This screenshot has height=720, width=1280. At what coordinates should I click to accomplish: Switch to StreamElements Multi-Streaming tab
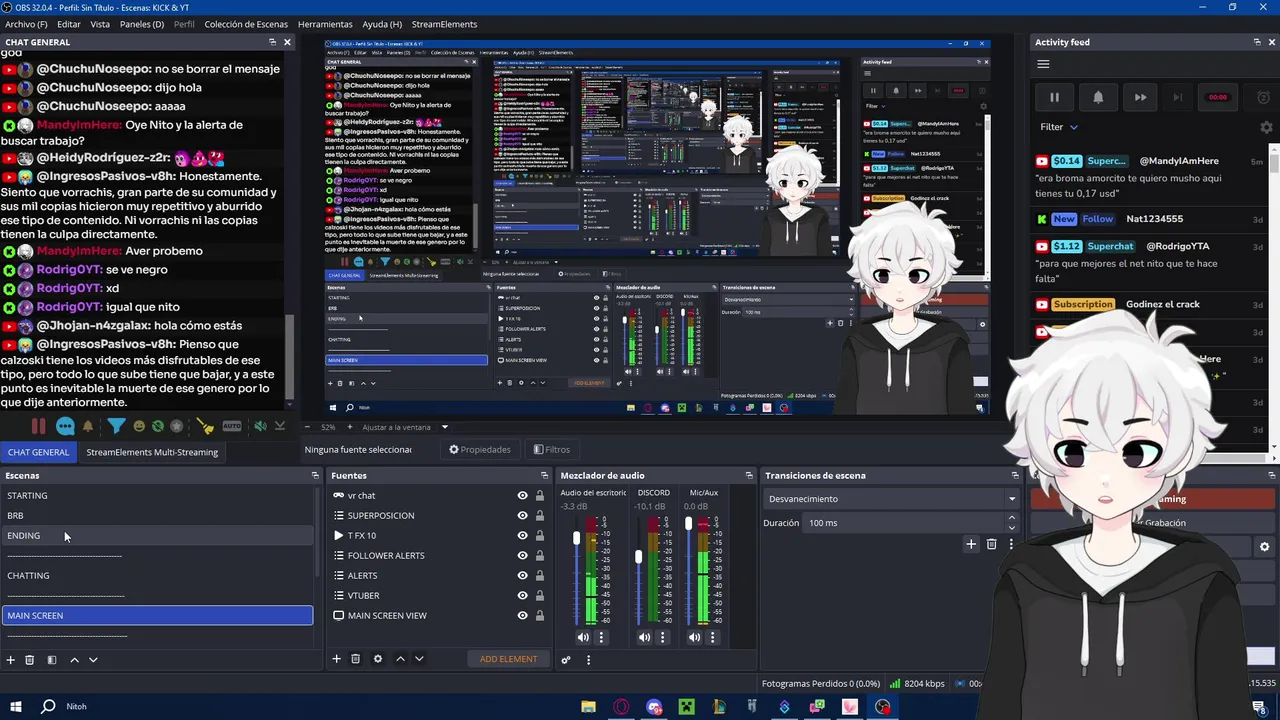152,452
